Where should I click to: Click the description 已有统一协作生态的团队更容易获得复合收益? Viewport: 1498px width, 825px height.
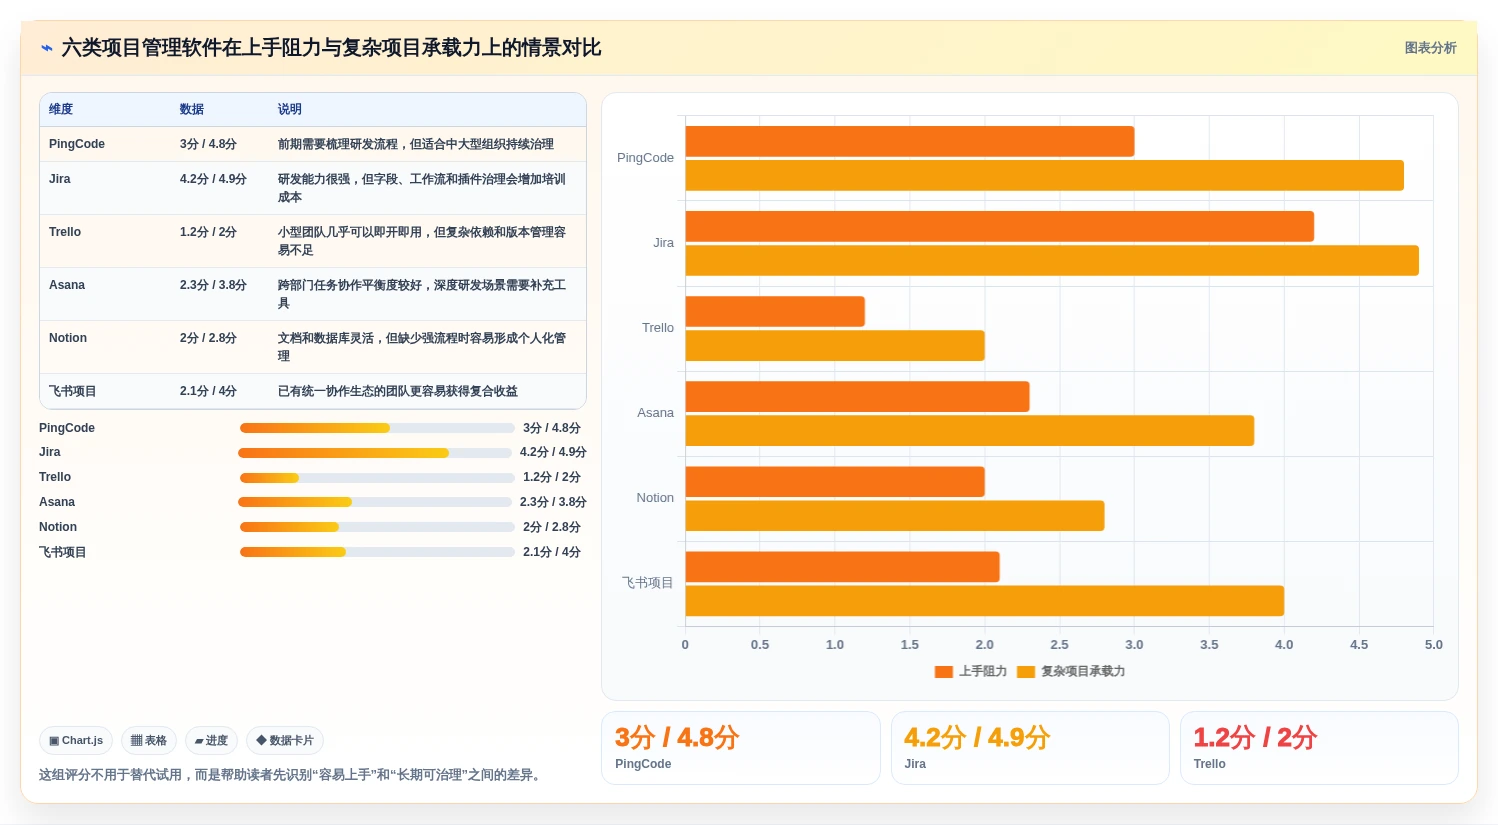[x=398, y=391]
